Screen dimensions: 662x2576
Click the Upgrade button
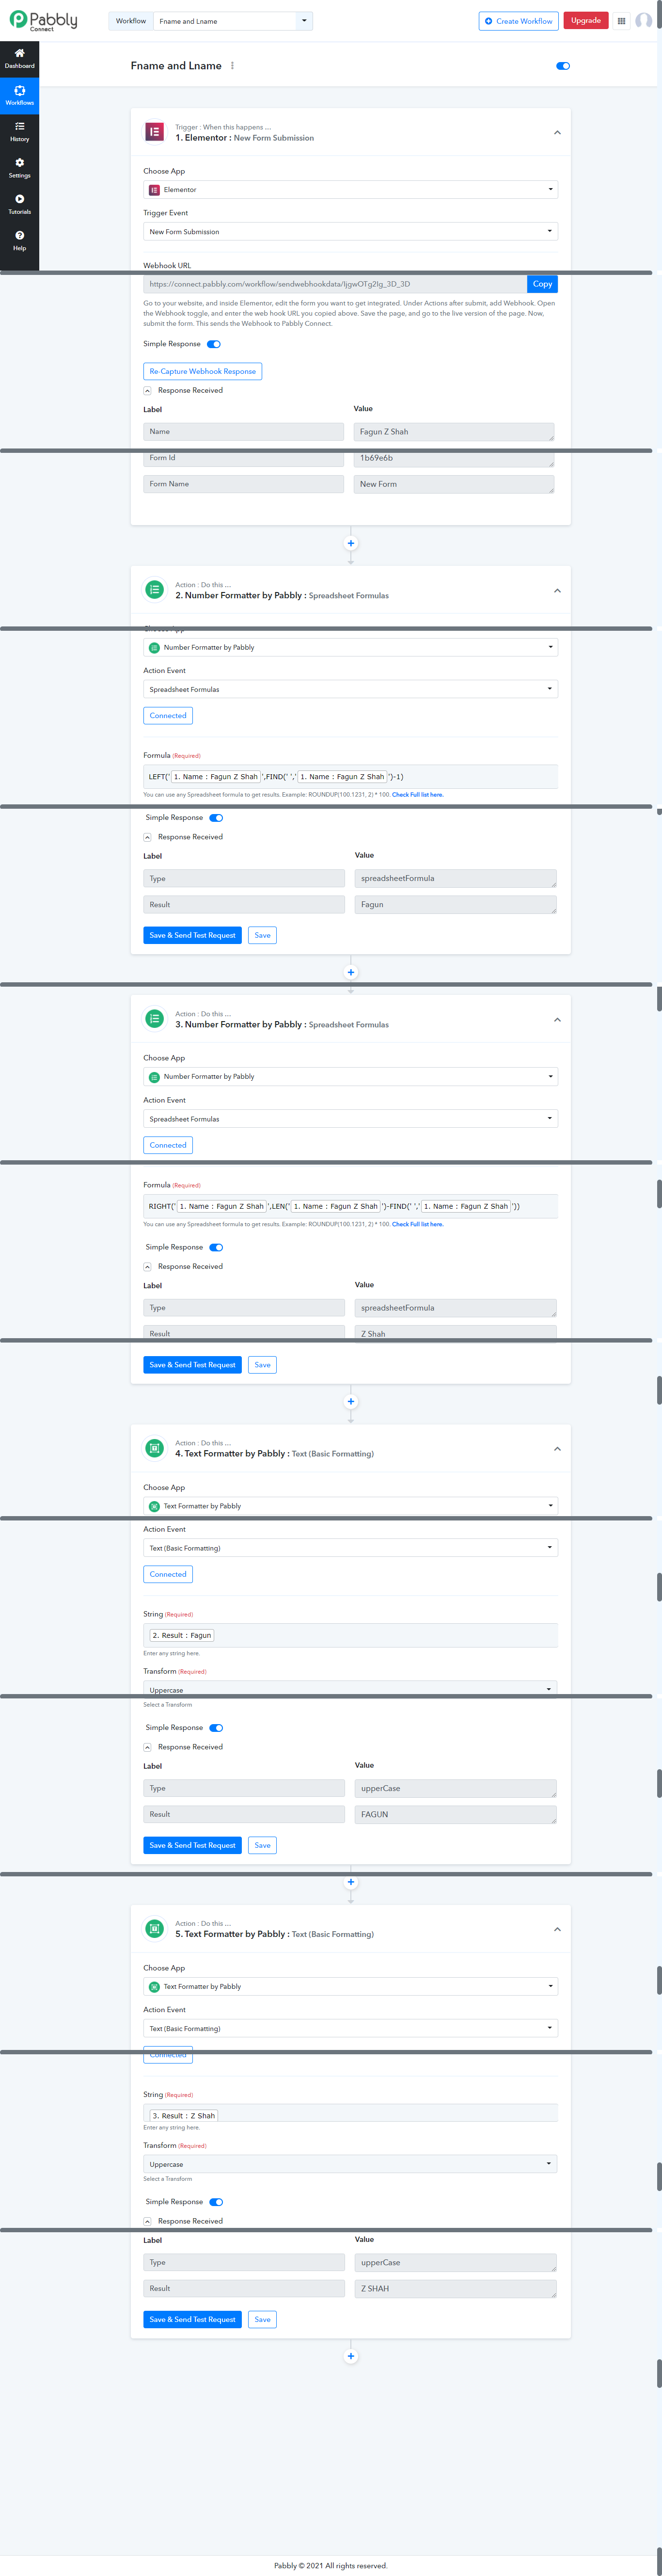[586, 21]
